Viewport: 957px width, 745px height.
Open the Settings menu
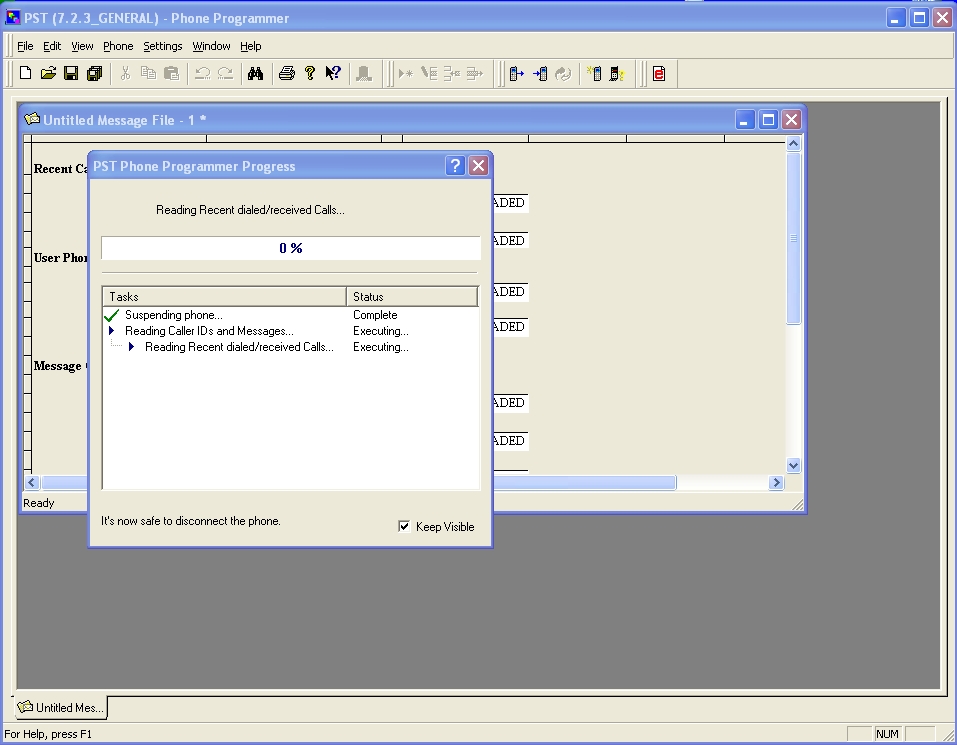162,46
